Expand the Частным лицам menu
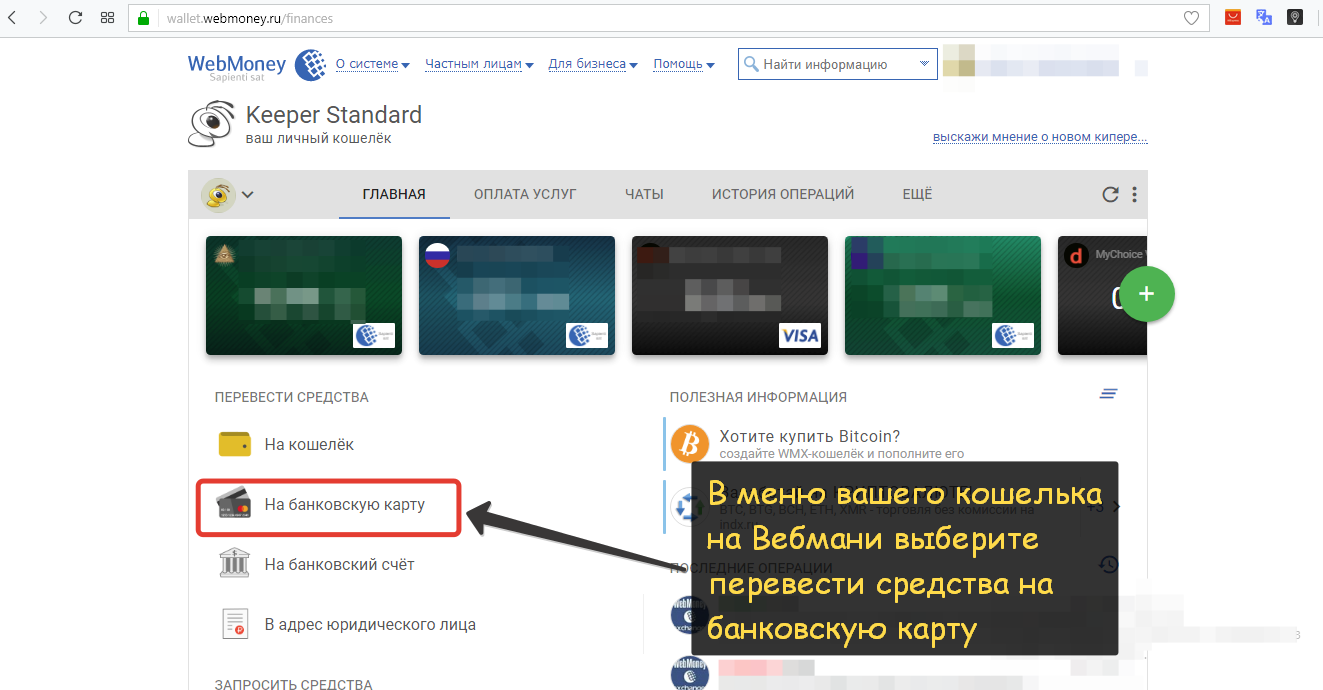The image size is (1323, 690). coord(479,64)
